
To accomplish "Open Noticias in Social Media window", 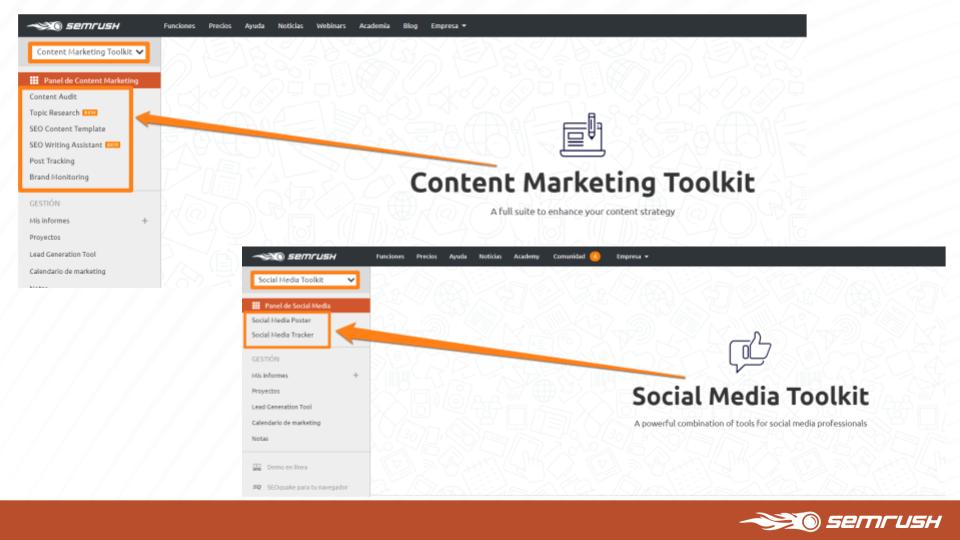I will (490, 257).
